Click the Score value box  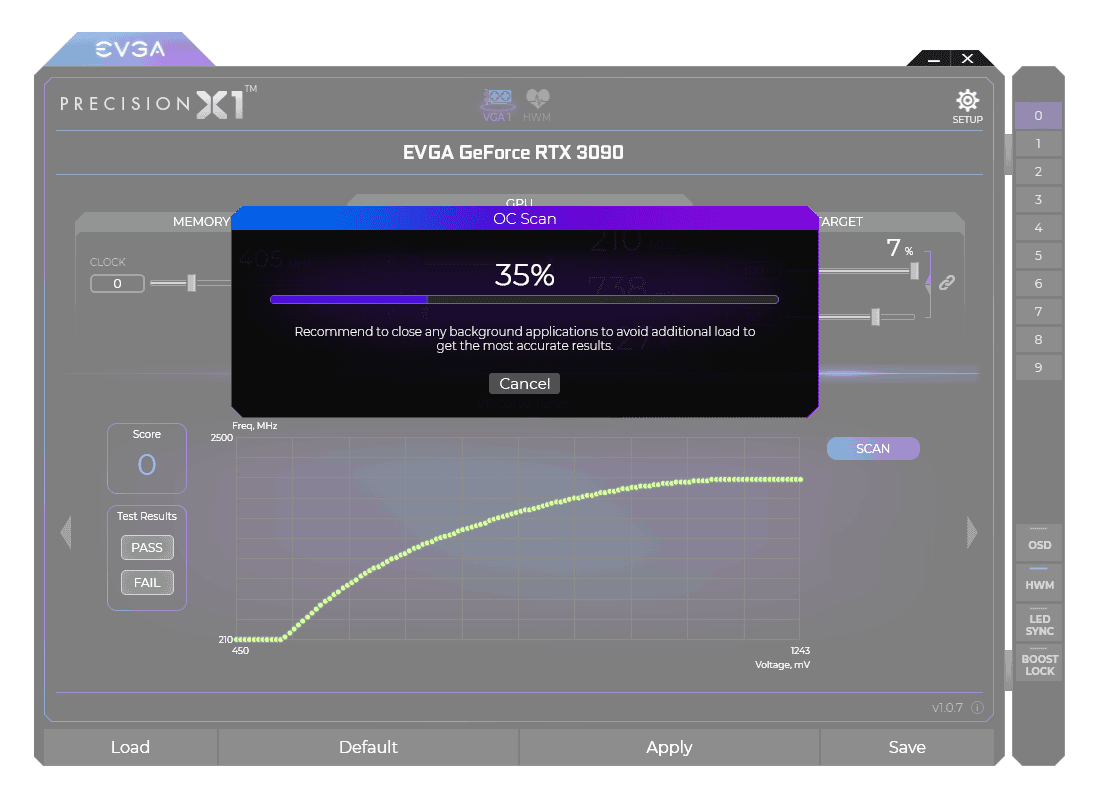[x=147, y=458]
